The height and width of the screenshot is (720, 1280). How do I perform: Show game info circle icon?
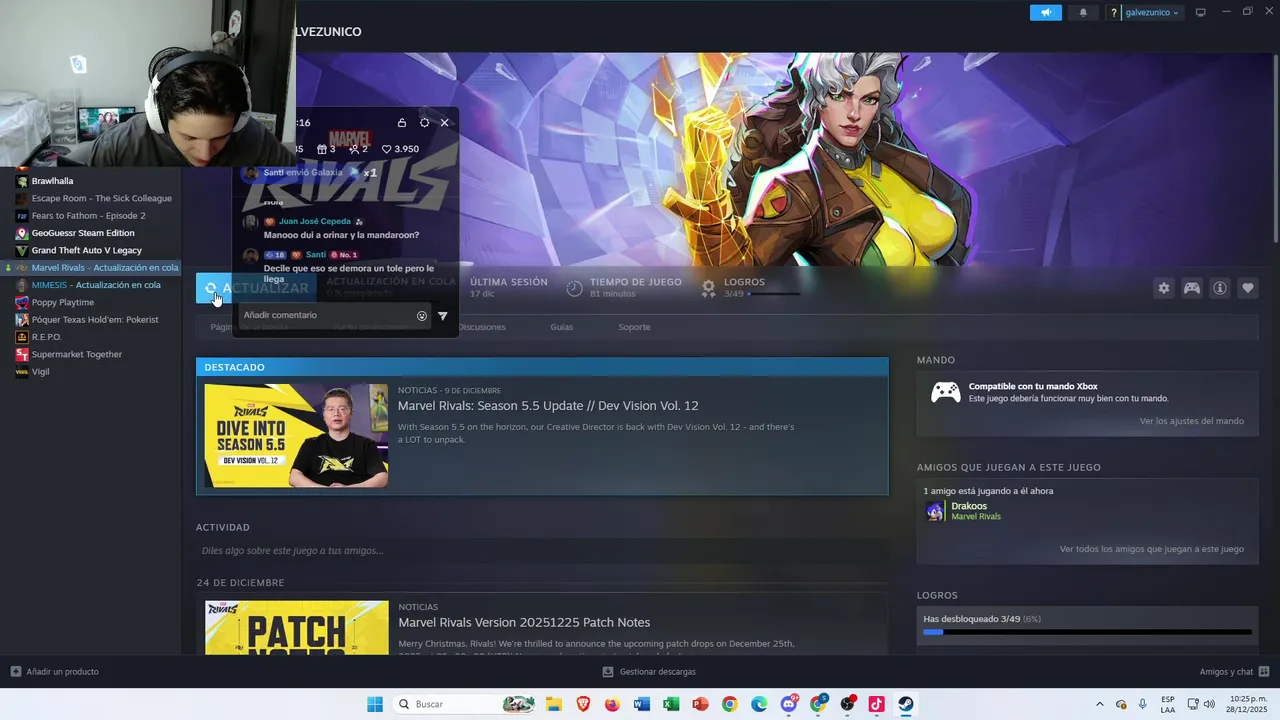1220,288
